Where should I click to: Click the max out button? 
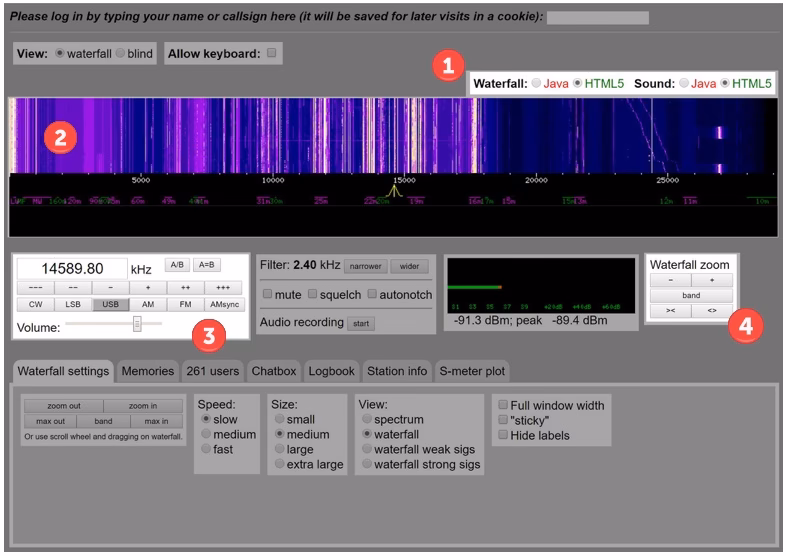pyautogui.click(x=51, y=421)
